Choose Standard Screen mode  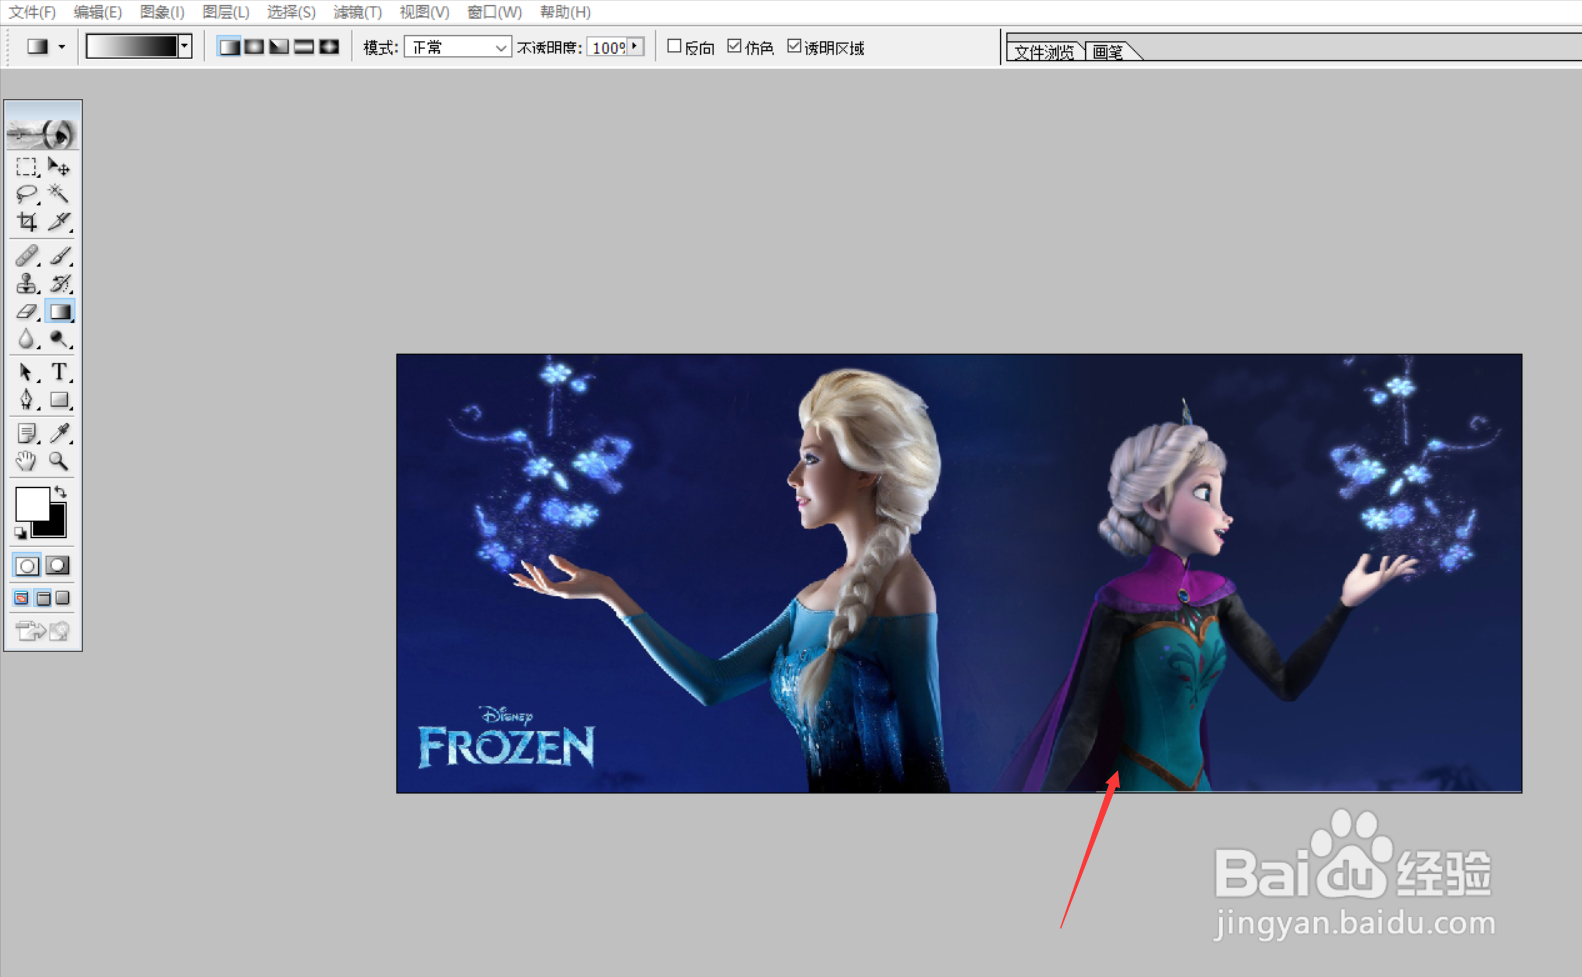[x=21, y=598]
